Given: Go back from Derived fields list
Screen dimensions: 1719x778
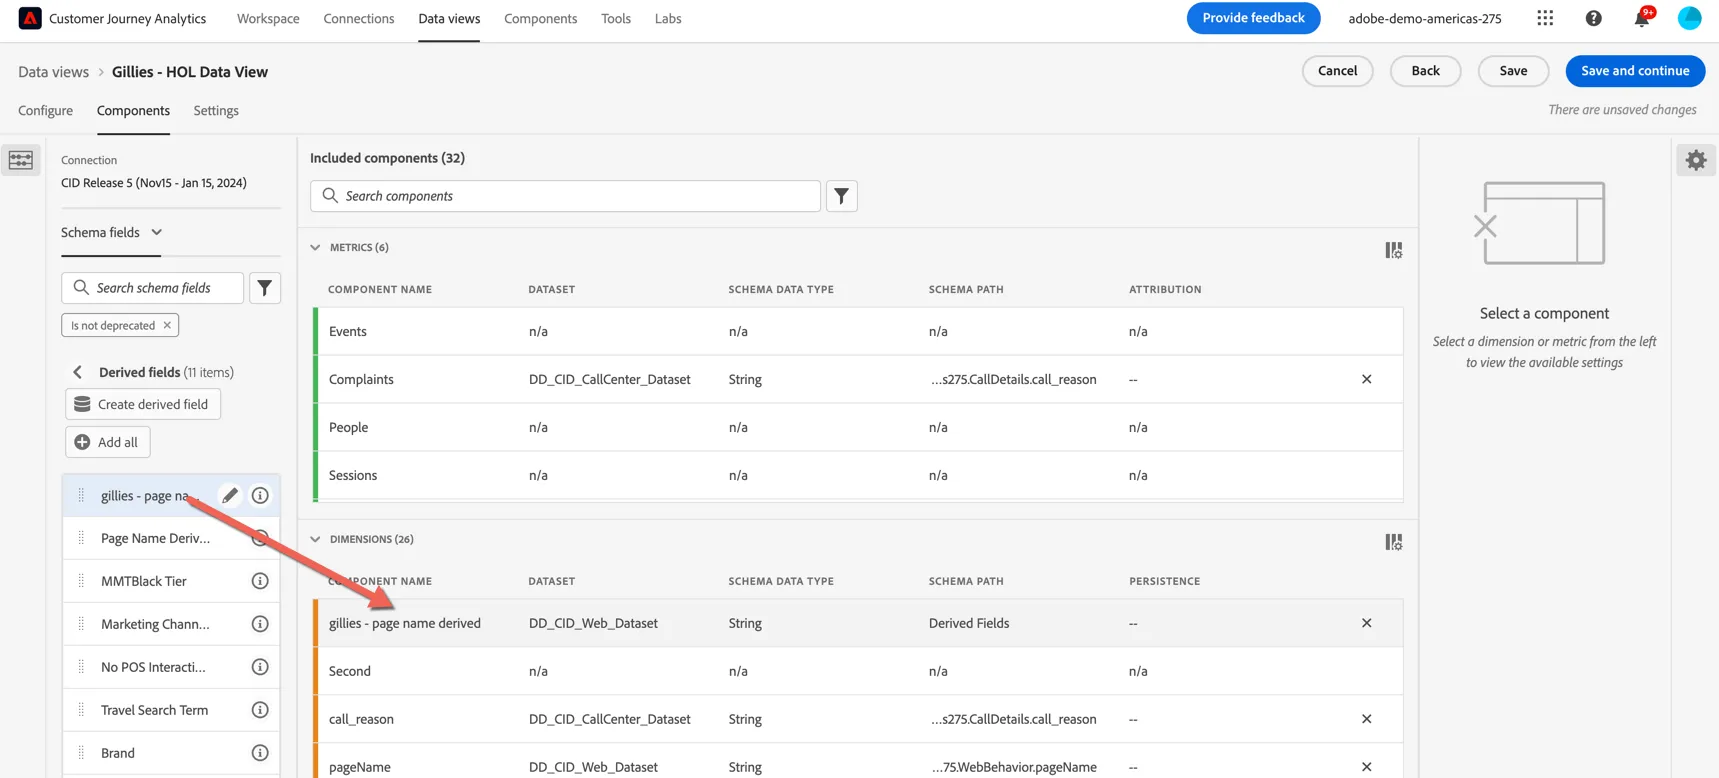Looking at the screenshot, I should [77, 372].
